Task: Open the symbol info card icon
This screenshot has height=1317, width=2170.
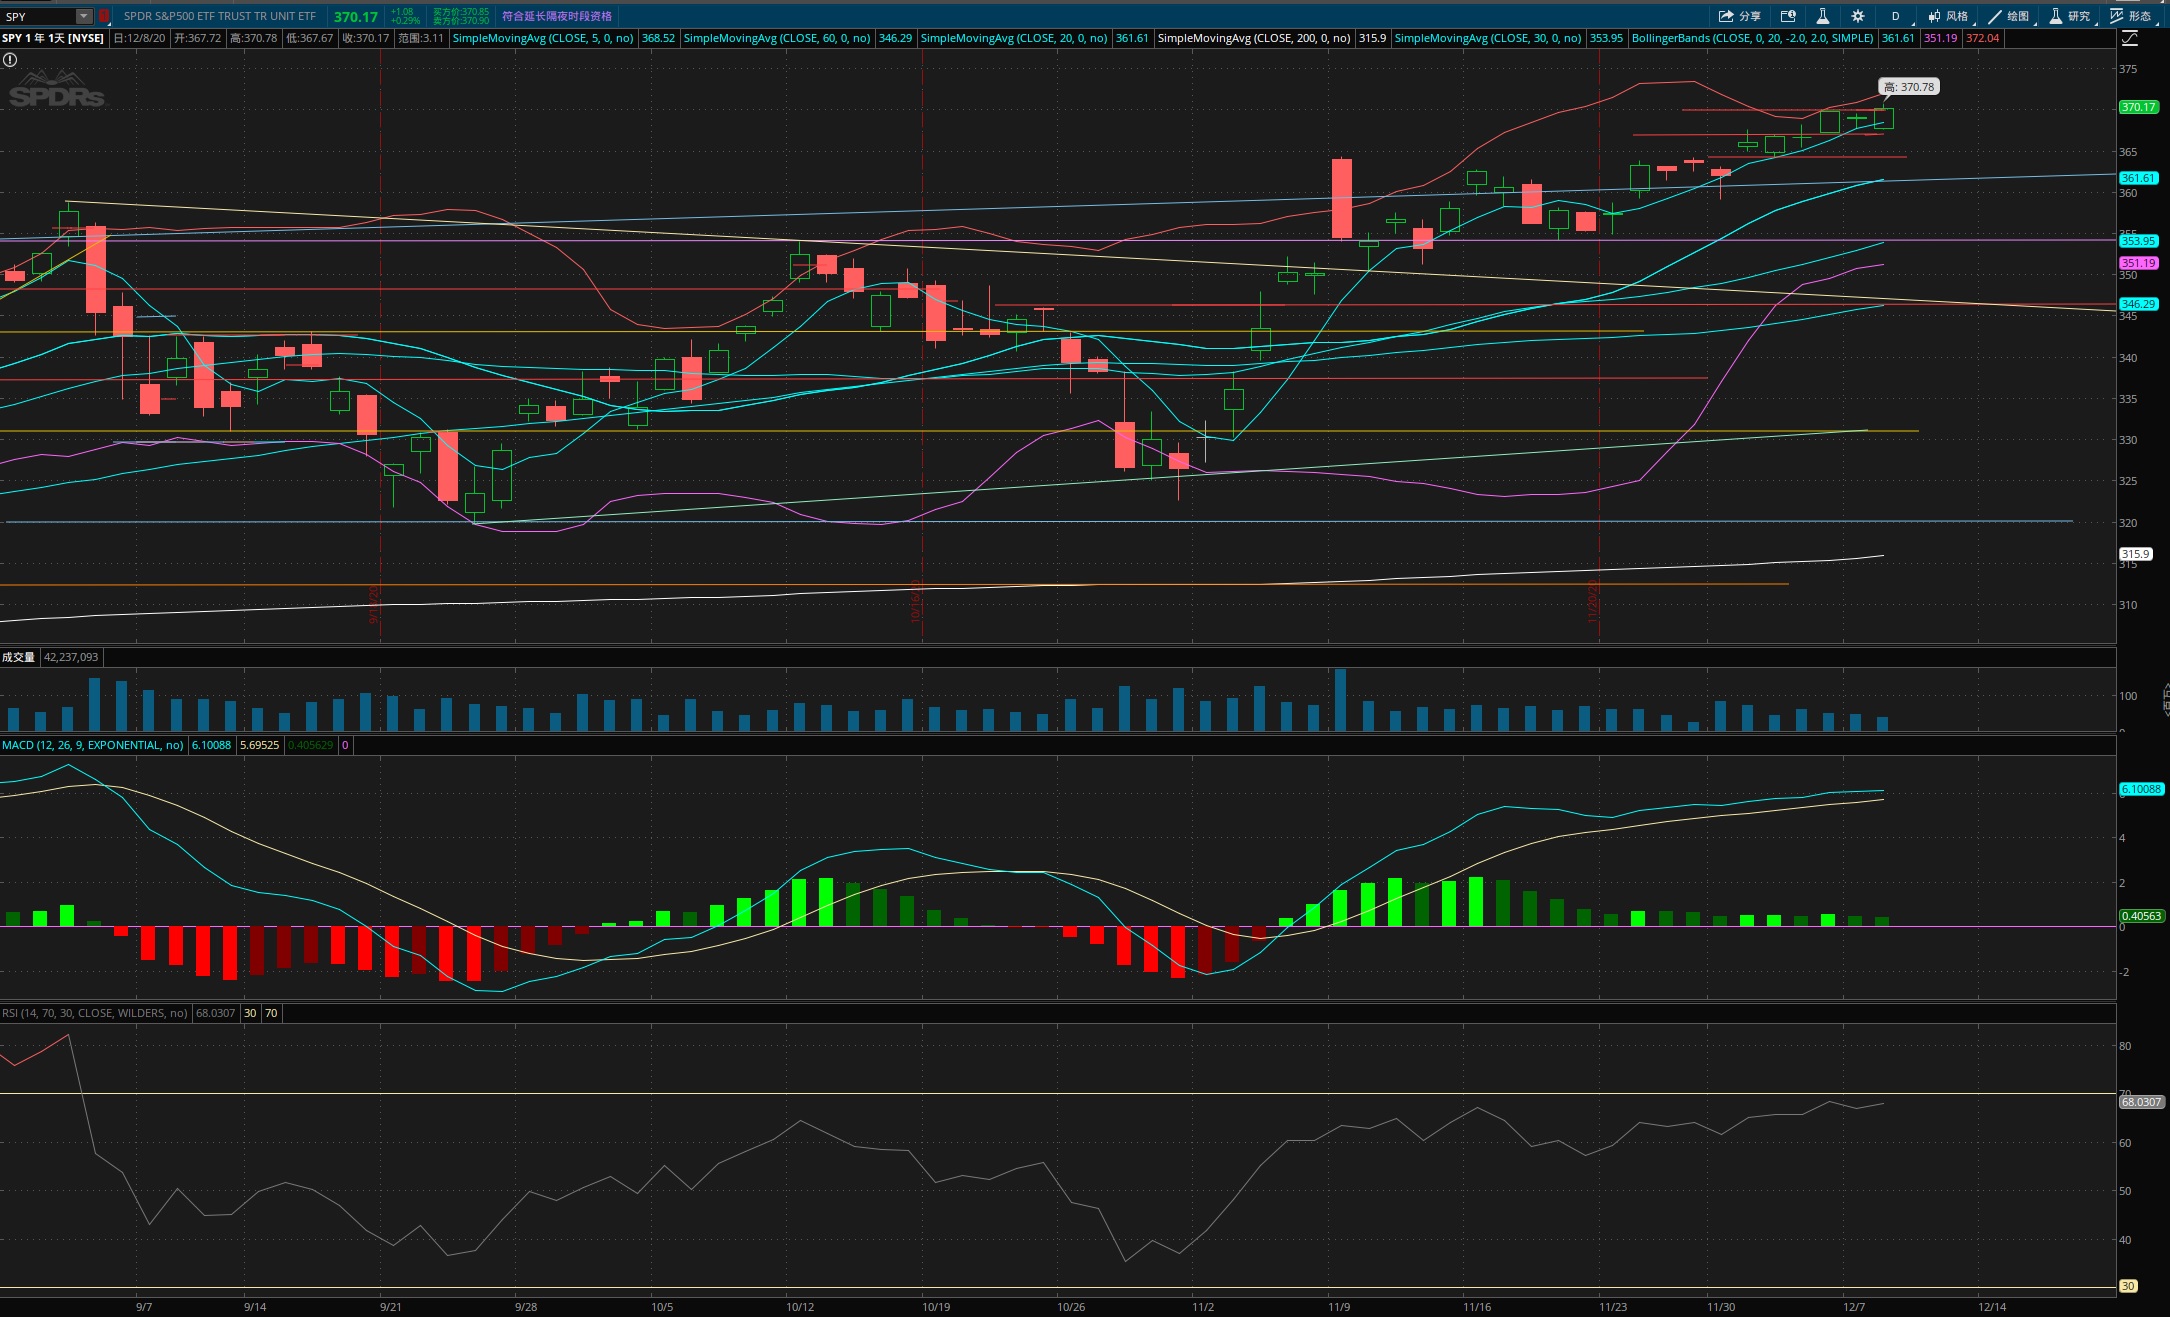Action: [x=1788, y=16]
